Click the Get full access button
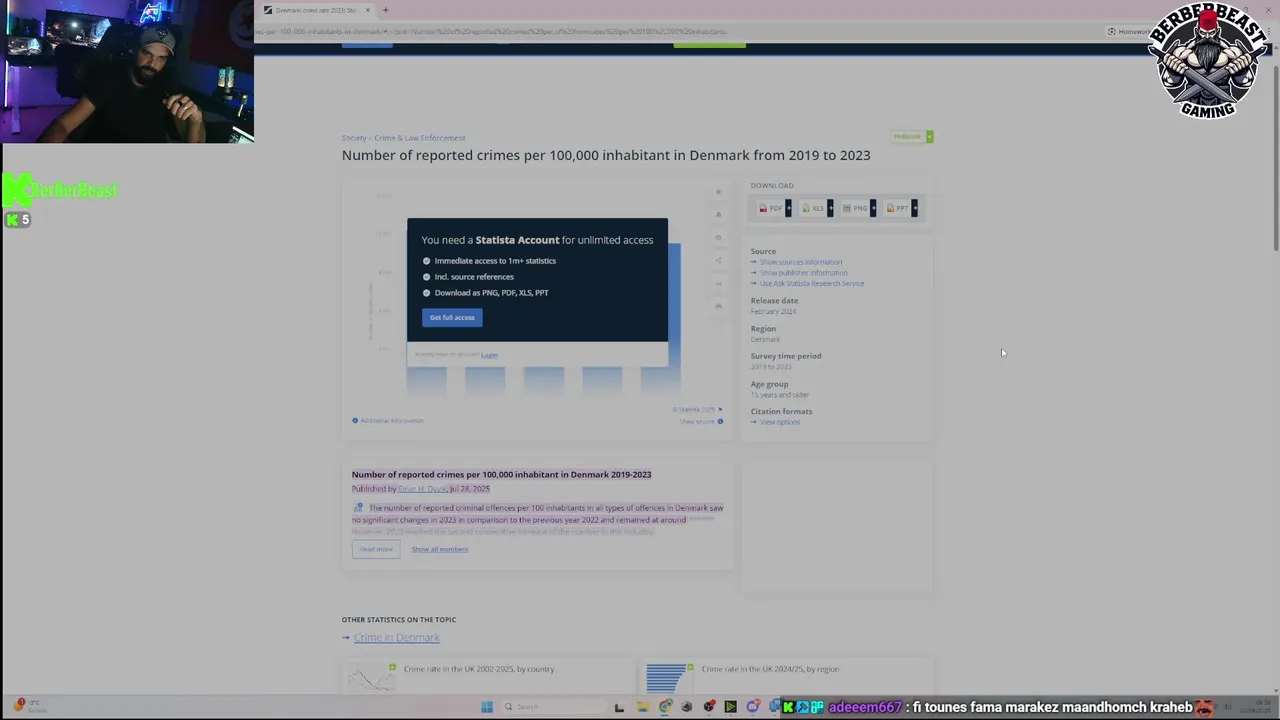 (452, 317)
